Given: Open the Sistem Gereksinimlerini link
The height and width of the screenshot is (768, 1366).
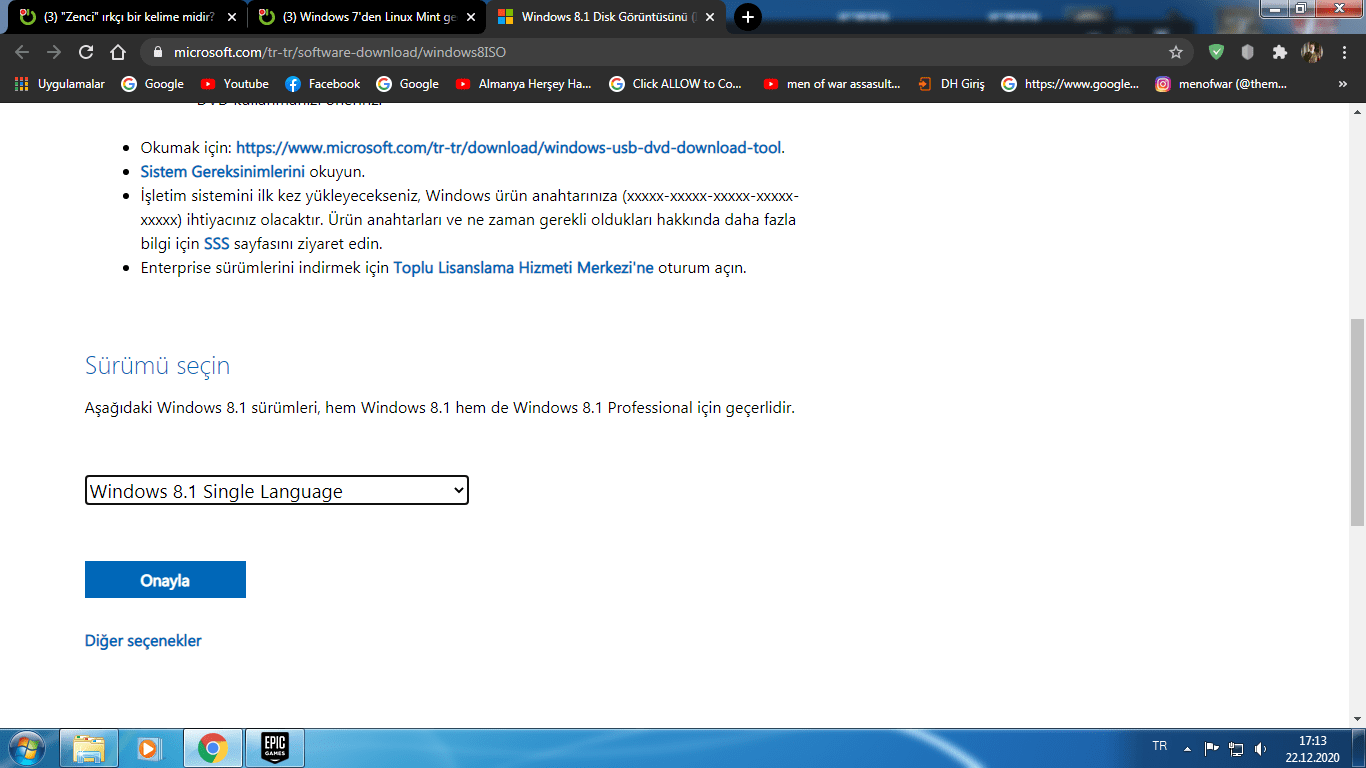Looking at the screenshot, I should [x=222, y=172].
